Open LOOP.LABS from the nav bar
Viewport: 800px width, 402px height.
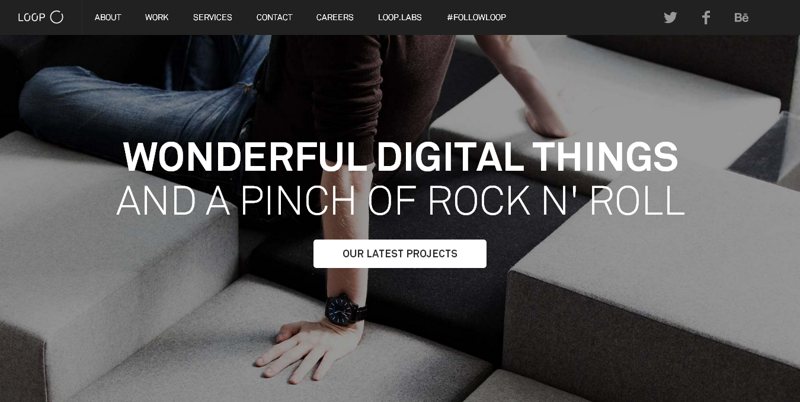pyautogui.click(x=399, y=17)
